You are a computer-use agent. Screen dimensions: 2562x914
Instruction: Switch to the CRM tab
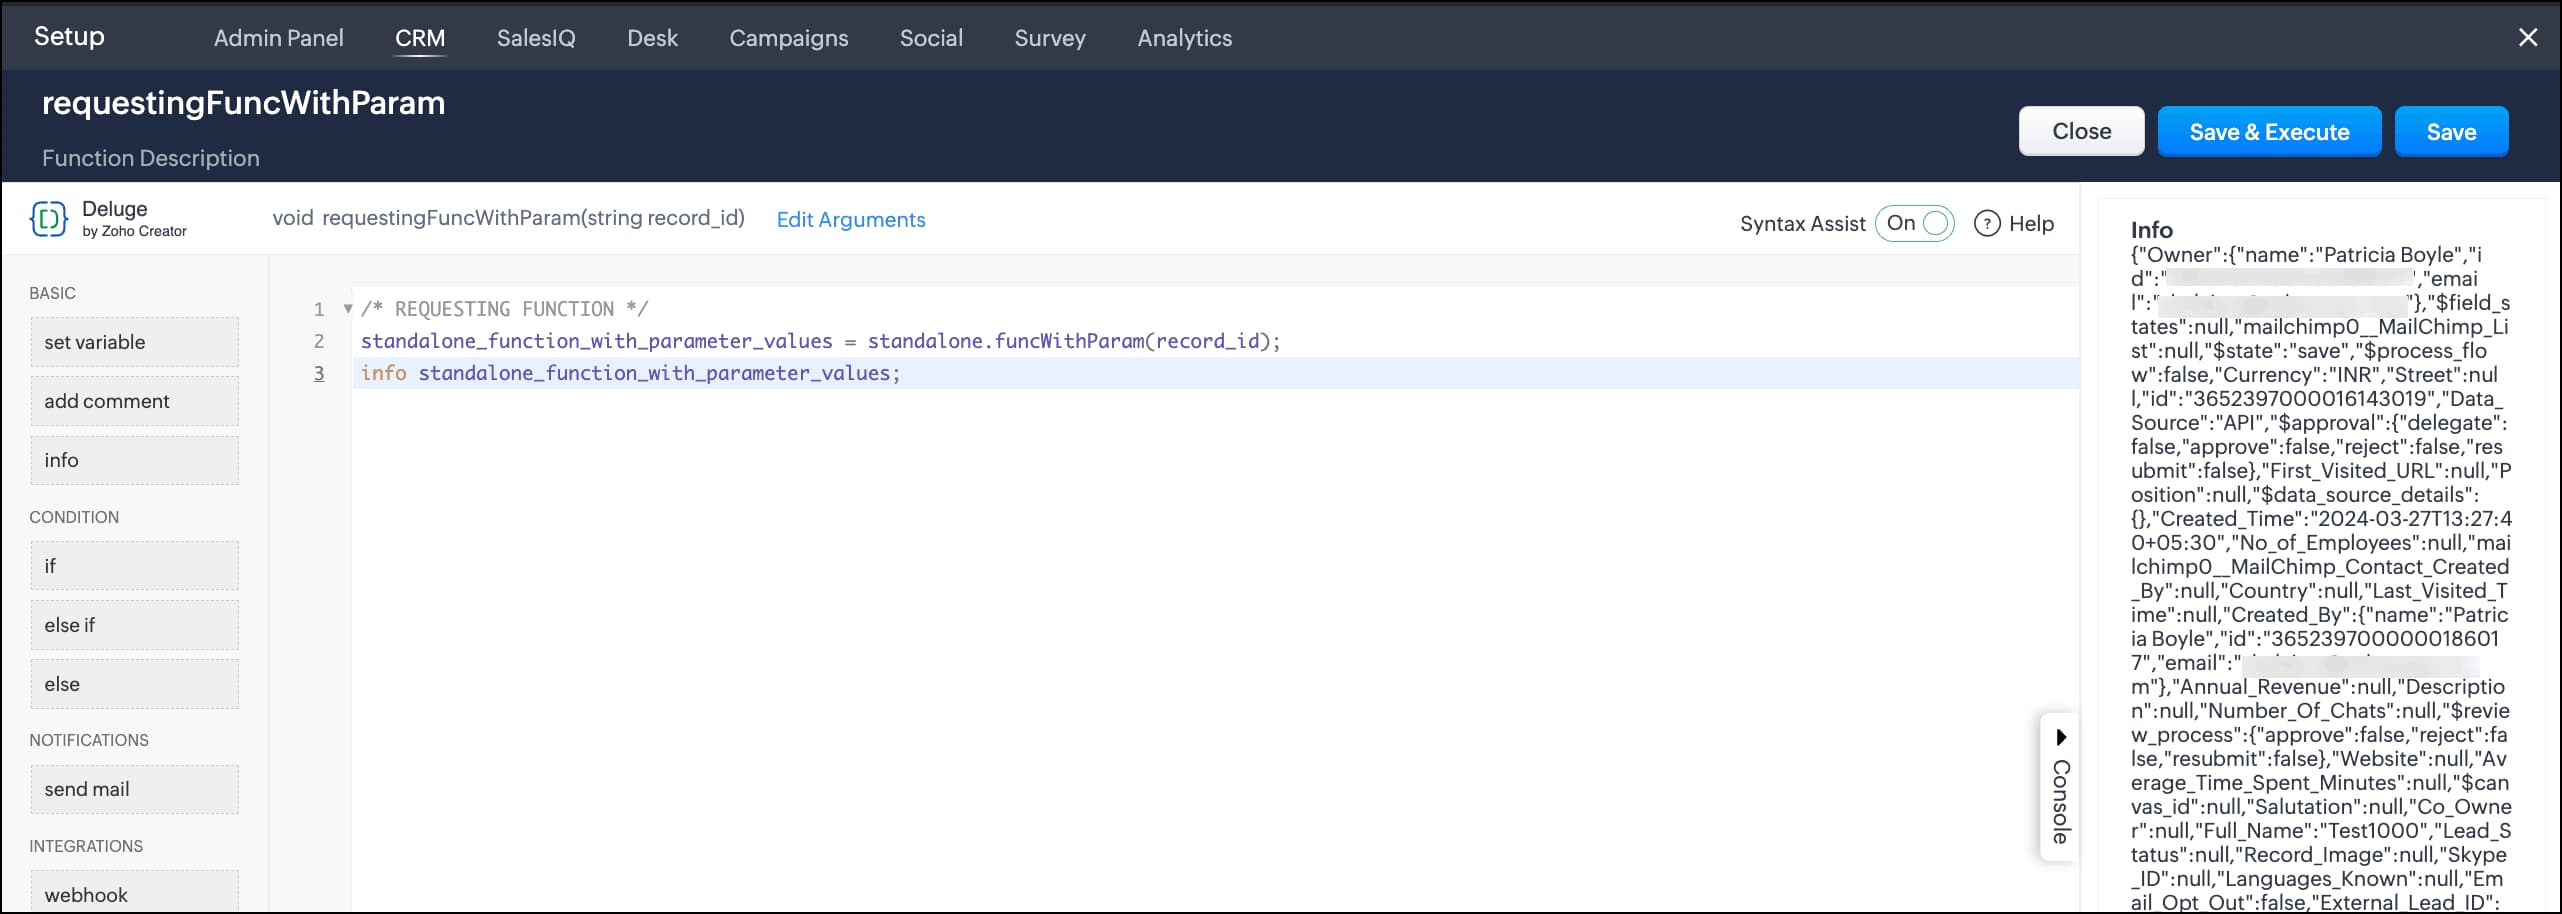coord(420,38)
